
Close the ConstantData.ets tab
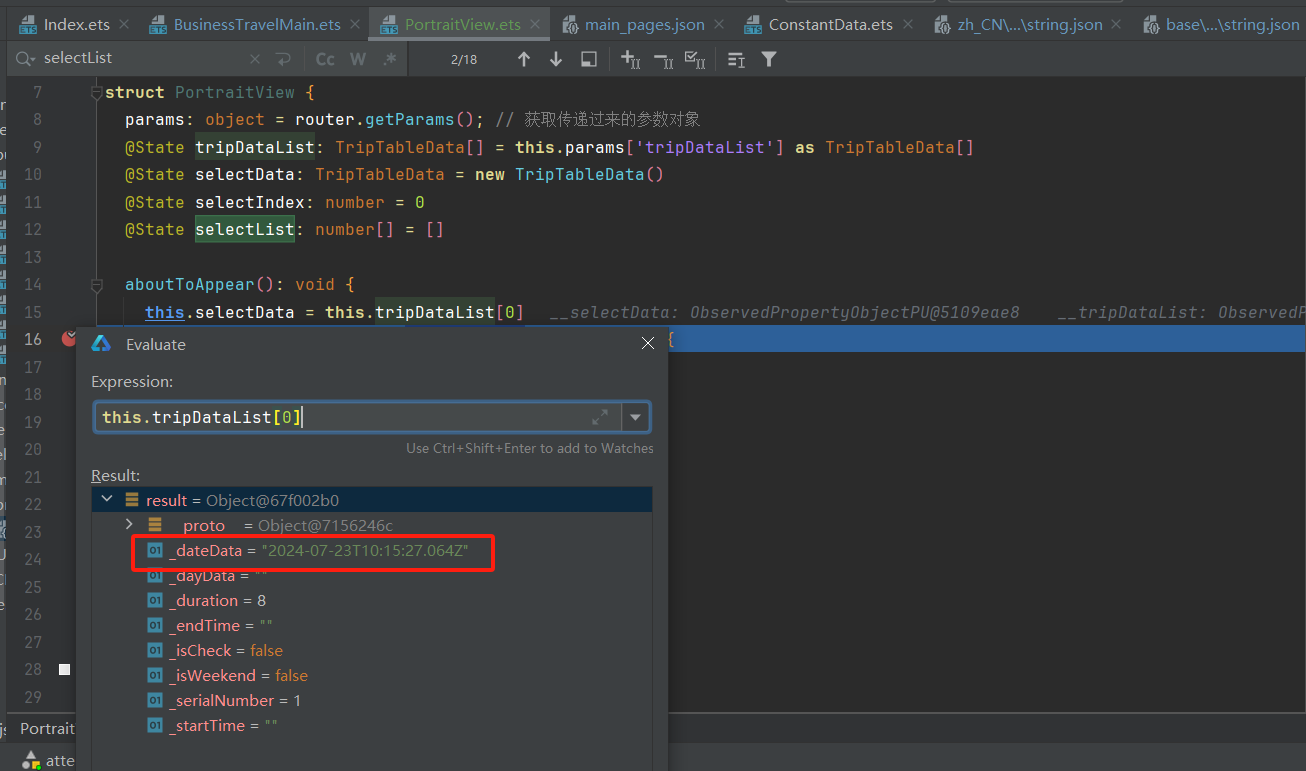click(x=908, y=25)
